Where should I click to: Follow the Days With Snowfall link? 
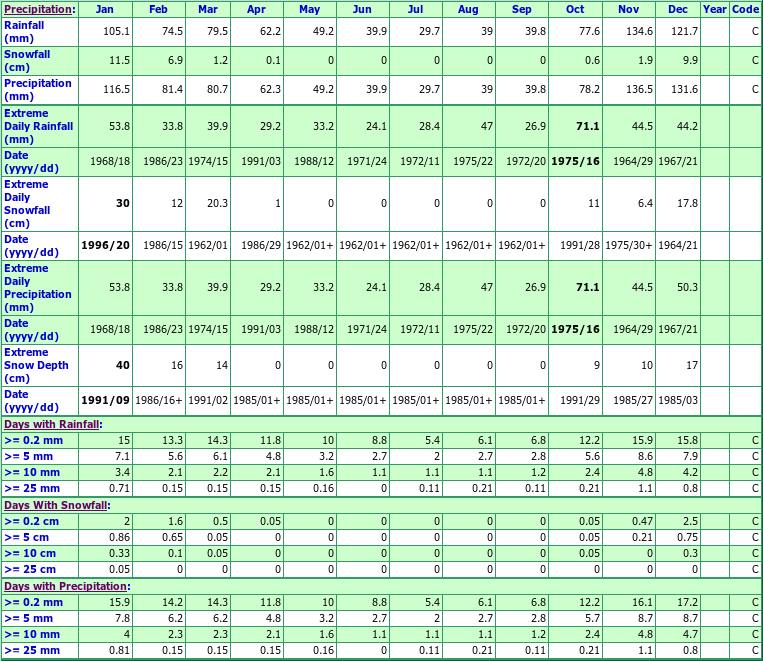[x=54, y=505]
